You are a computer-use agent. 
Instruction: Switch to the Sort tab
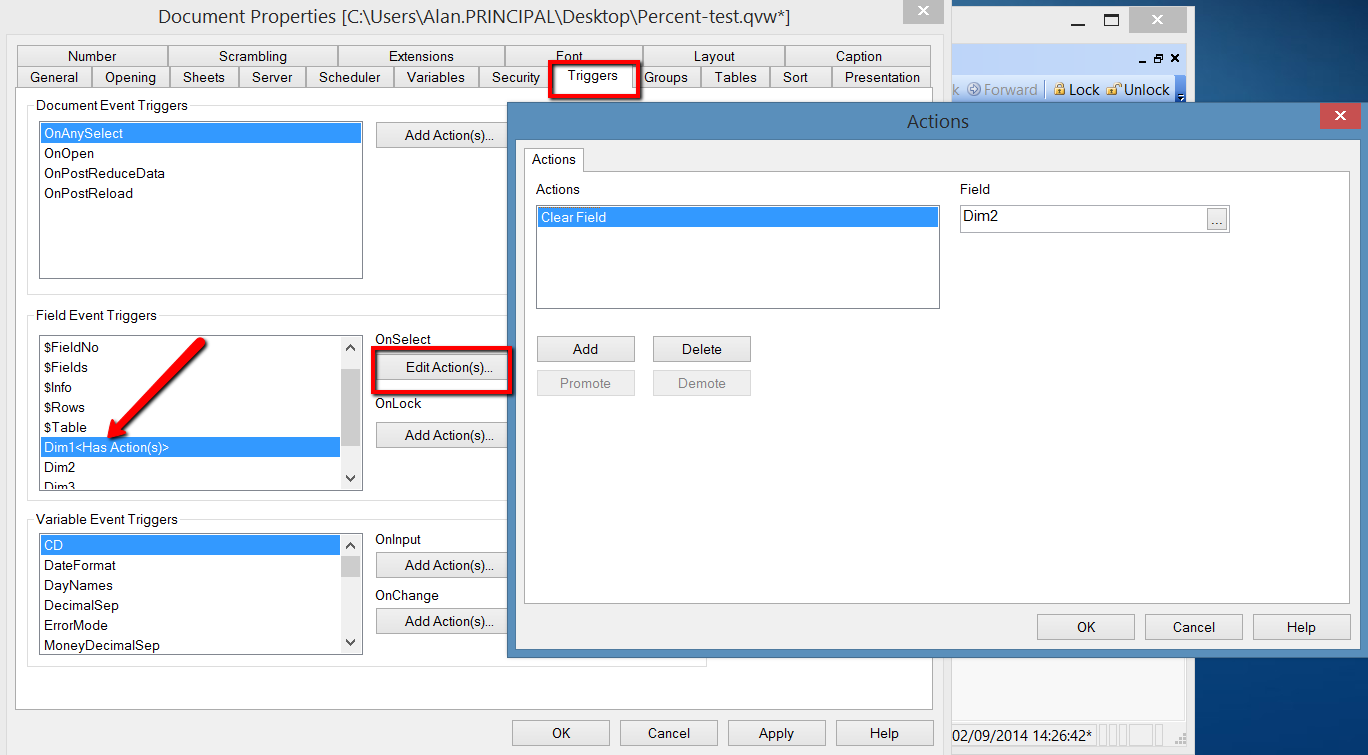pos(796,77)
